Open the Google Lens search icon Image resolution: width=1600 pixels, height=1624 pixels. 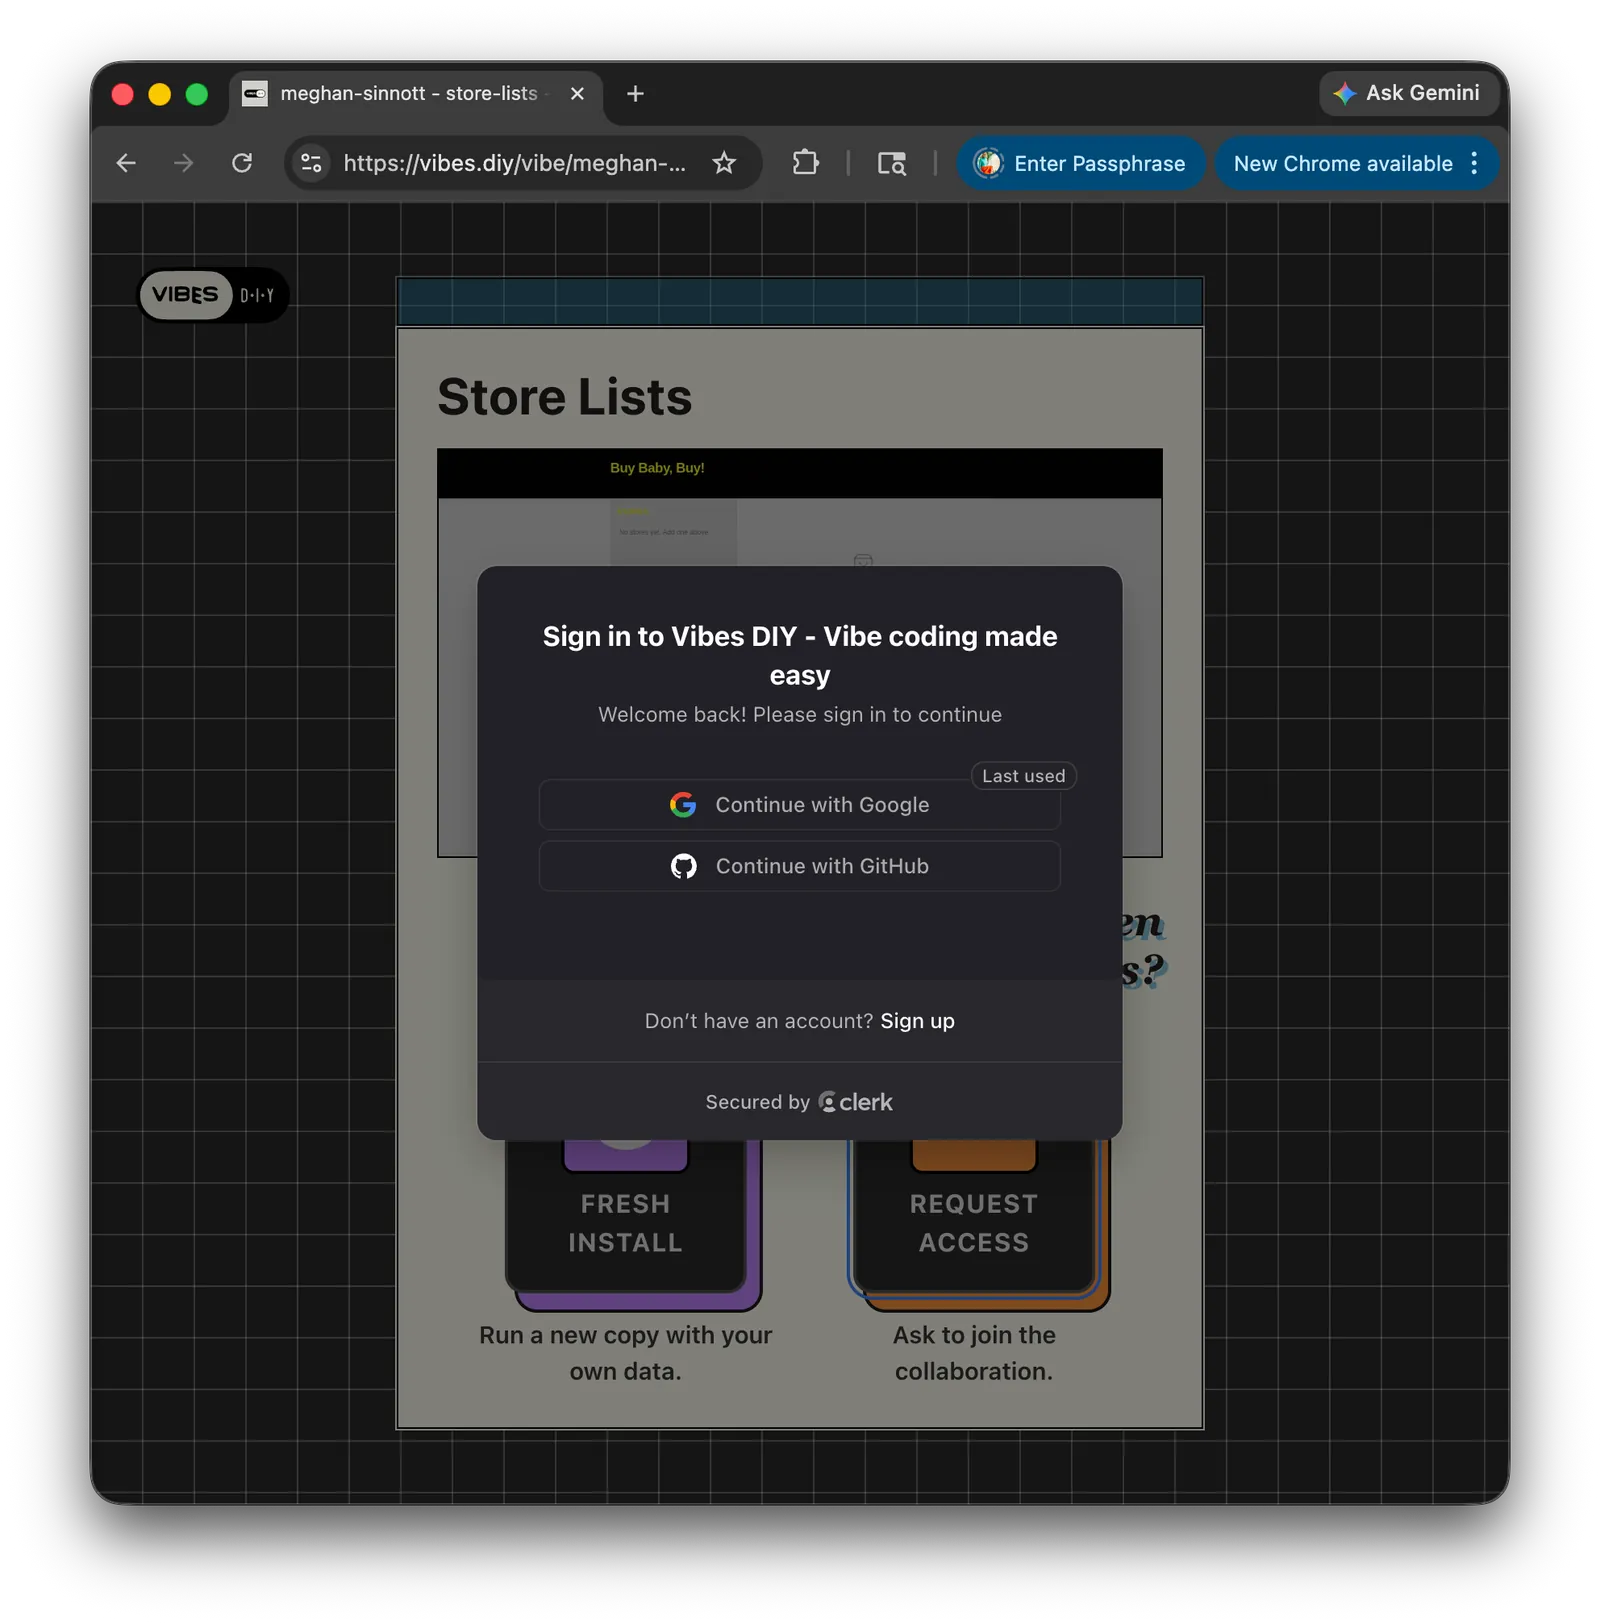(x=891, y=163)
